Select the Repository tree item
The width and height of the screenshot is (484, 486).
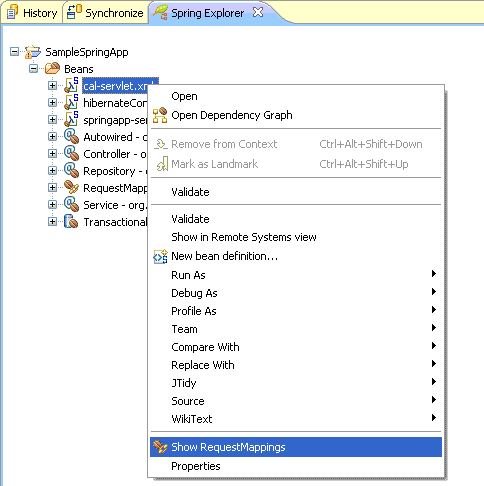(115, 171)
